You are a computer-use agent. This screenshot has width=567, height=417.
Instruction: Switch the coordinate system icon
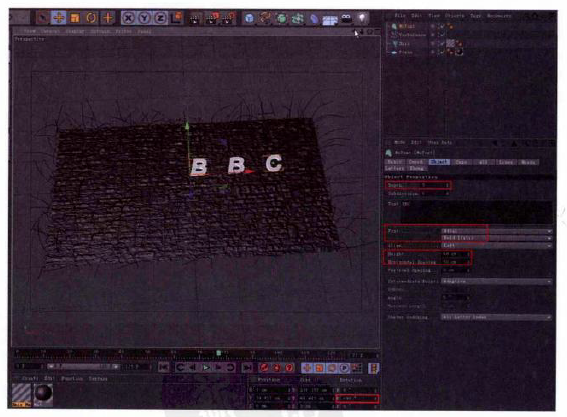tap(177, 18)
